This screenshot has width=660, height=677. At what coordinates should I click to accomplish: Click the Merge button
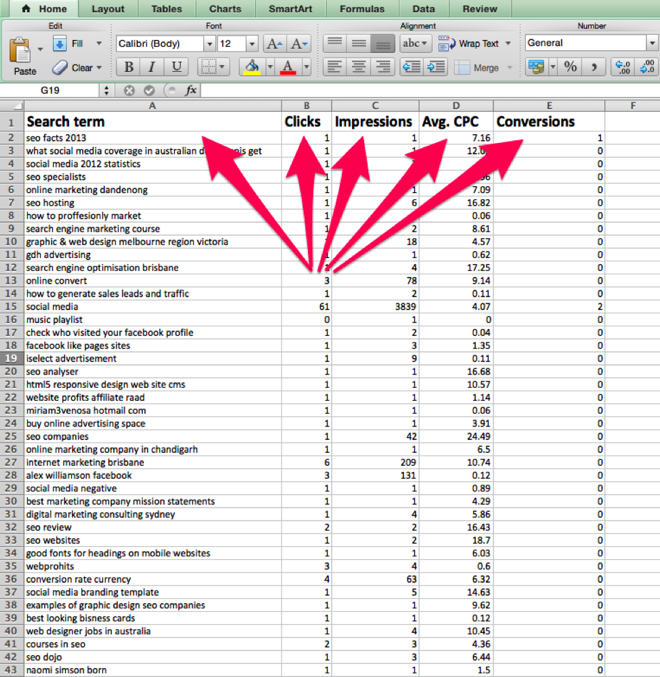pyautogui.click(x=477, y=68)
